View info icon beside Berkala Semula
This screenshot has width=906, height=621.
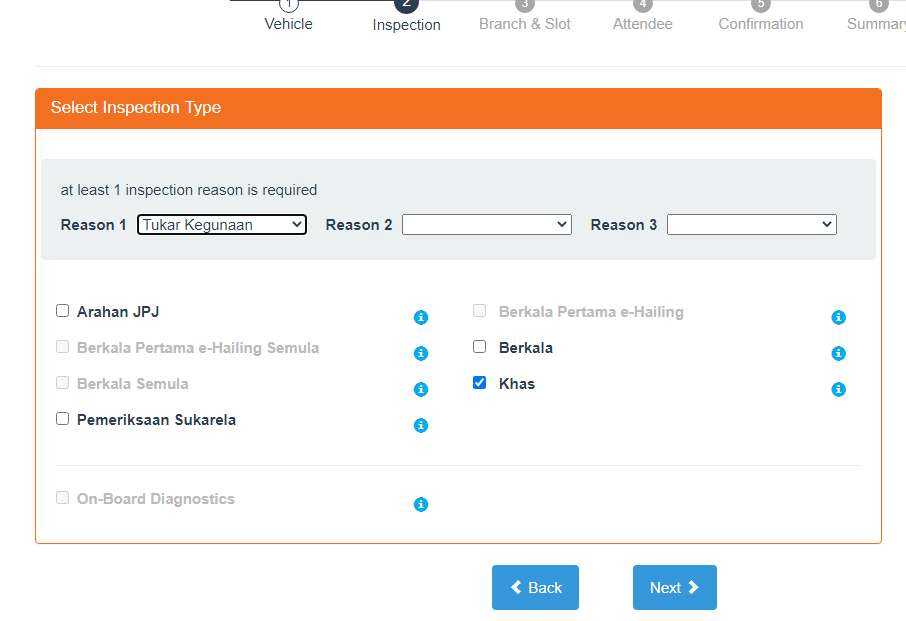421,389
